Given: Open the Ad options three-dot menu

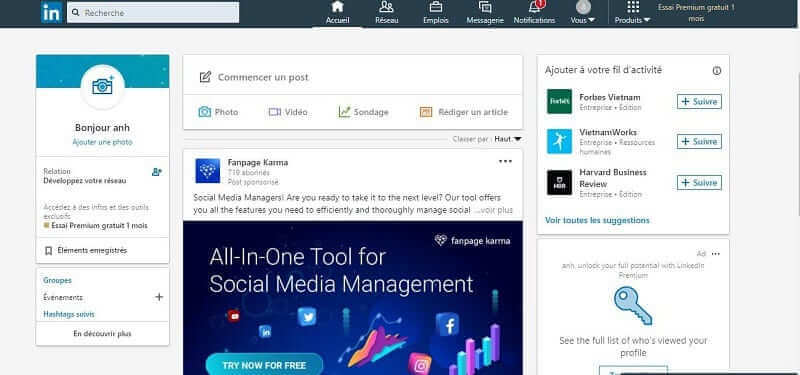Looking at the screenshot, I should pyautogui.click(x=716, y=254).
